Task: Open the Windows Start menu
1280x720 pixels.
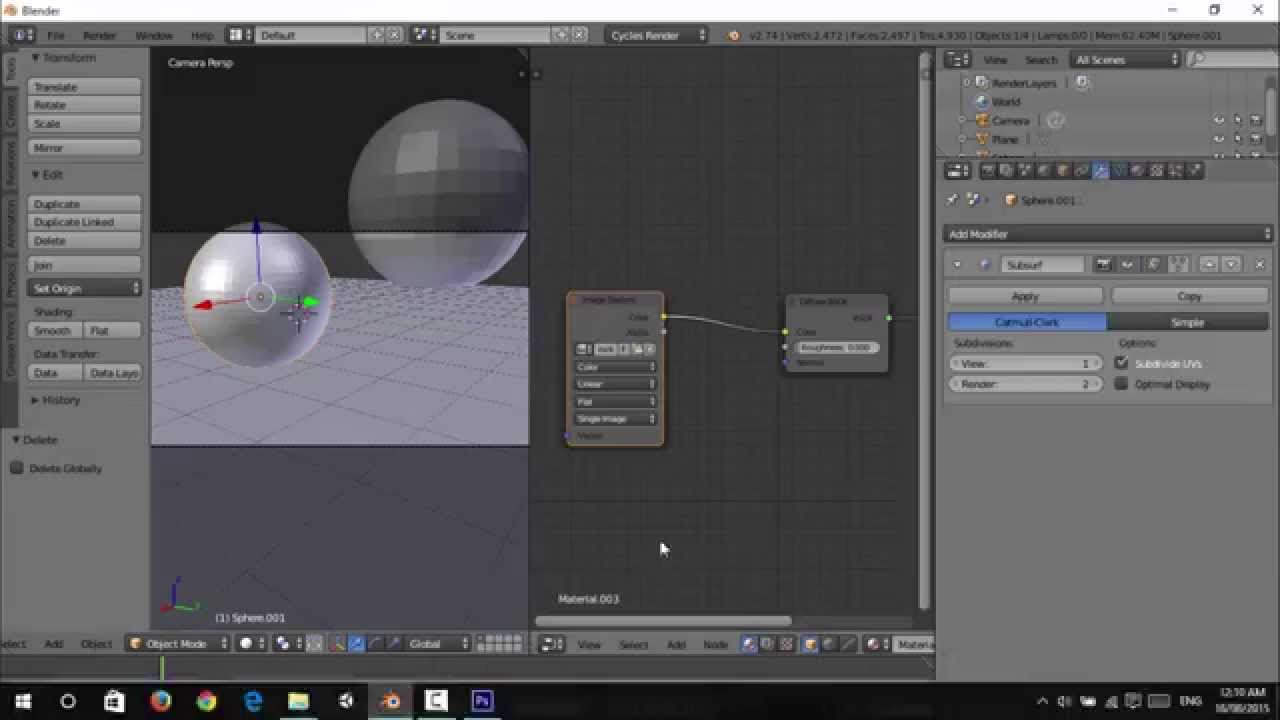Action: pyautogui.click(x=23, y=701)
